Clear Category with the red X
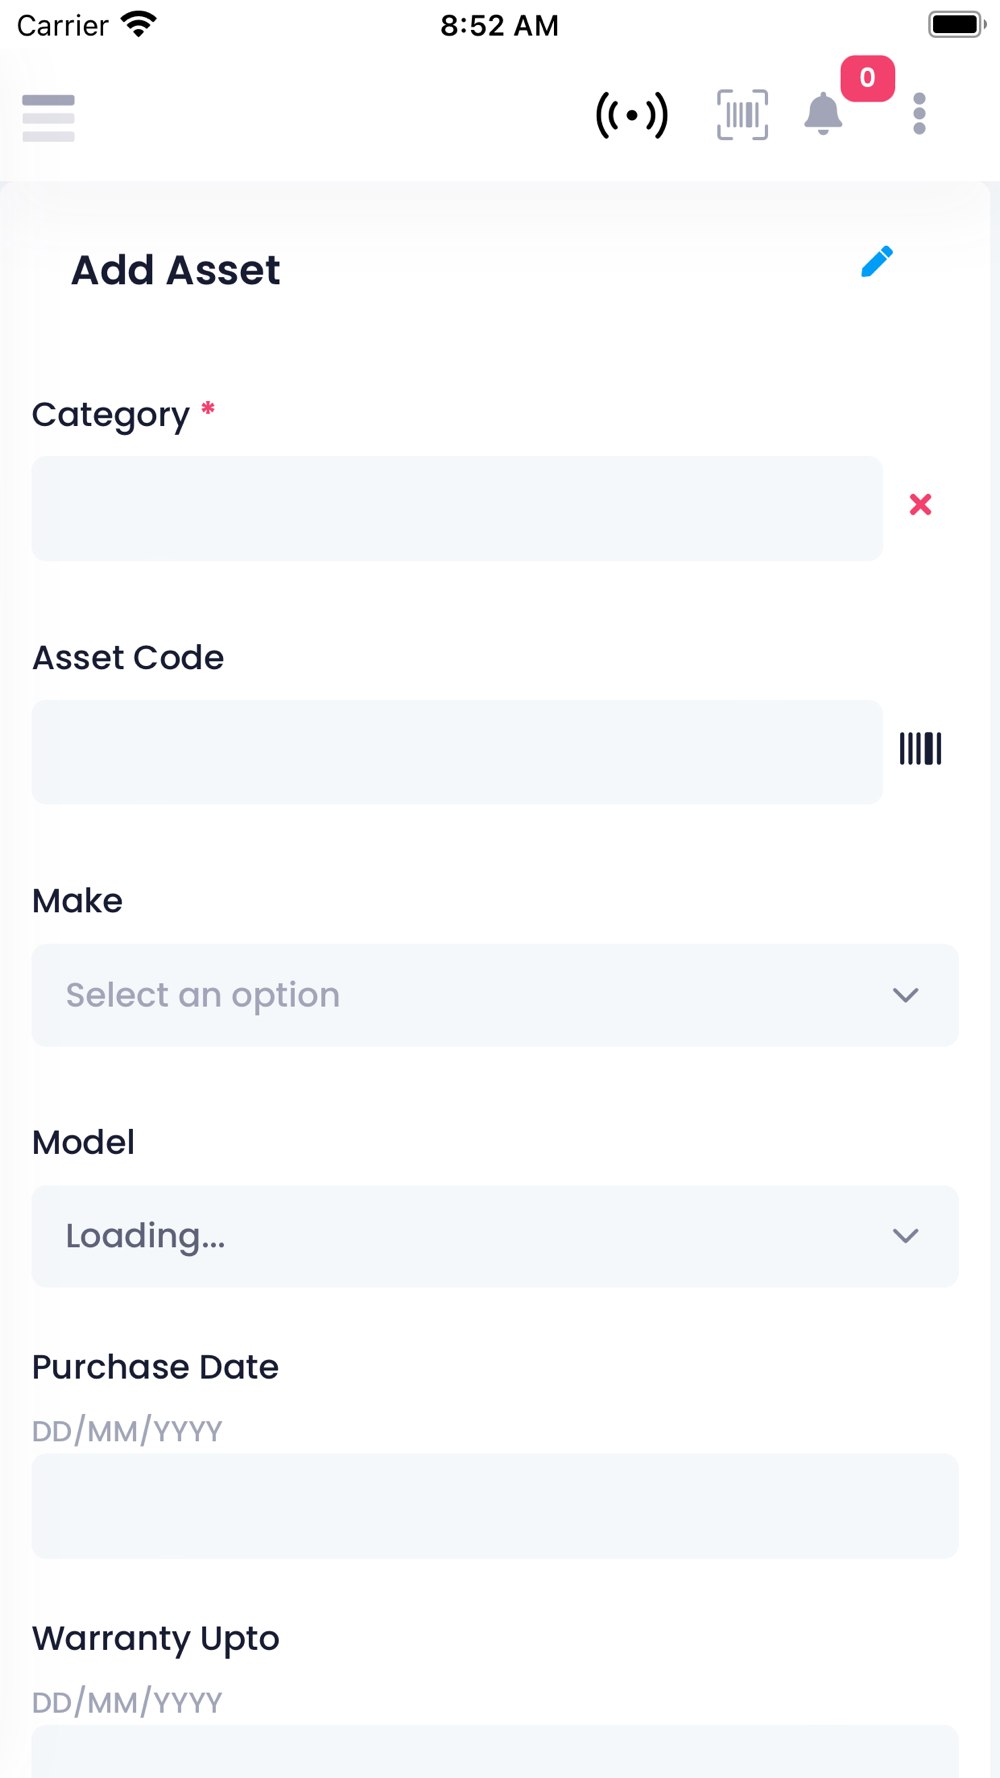Viewport: 1000px width, 1778px height. point(920,505)
